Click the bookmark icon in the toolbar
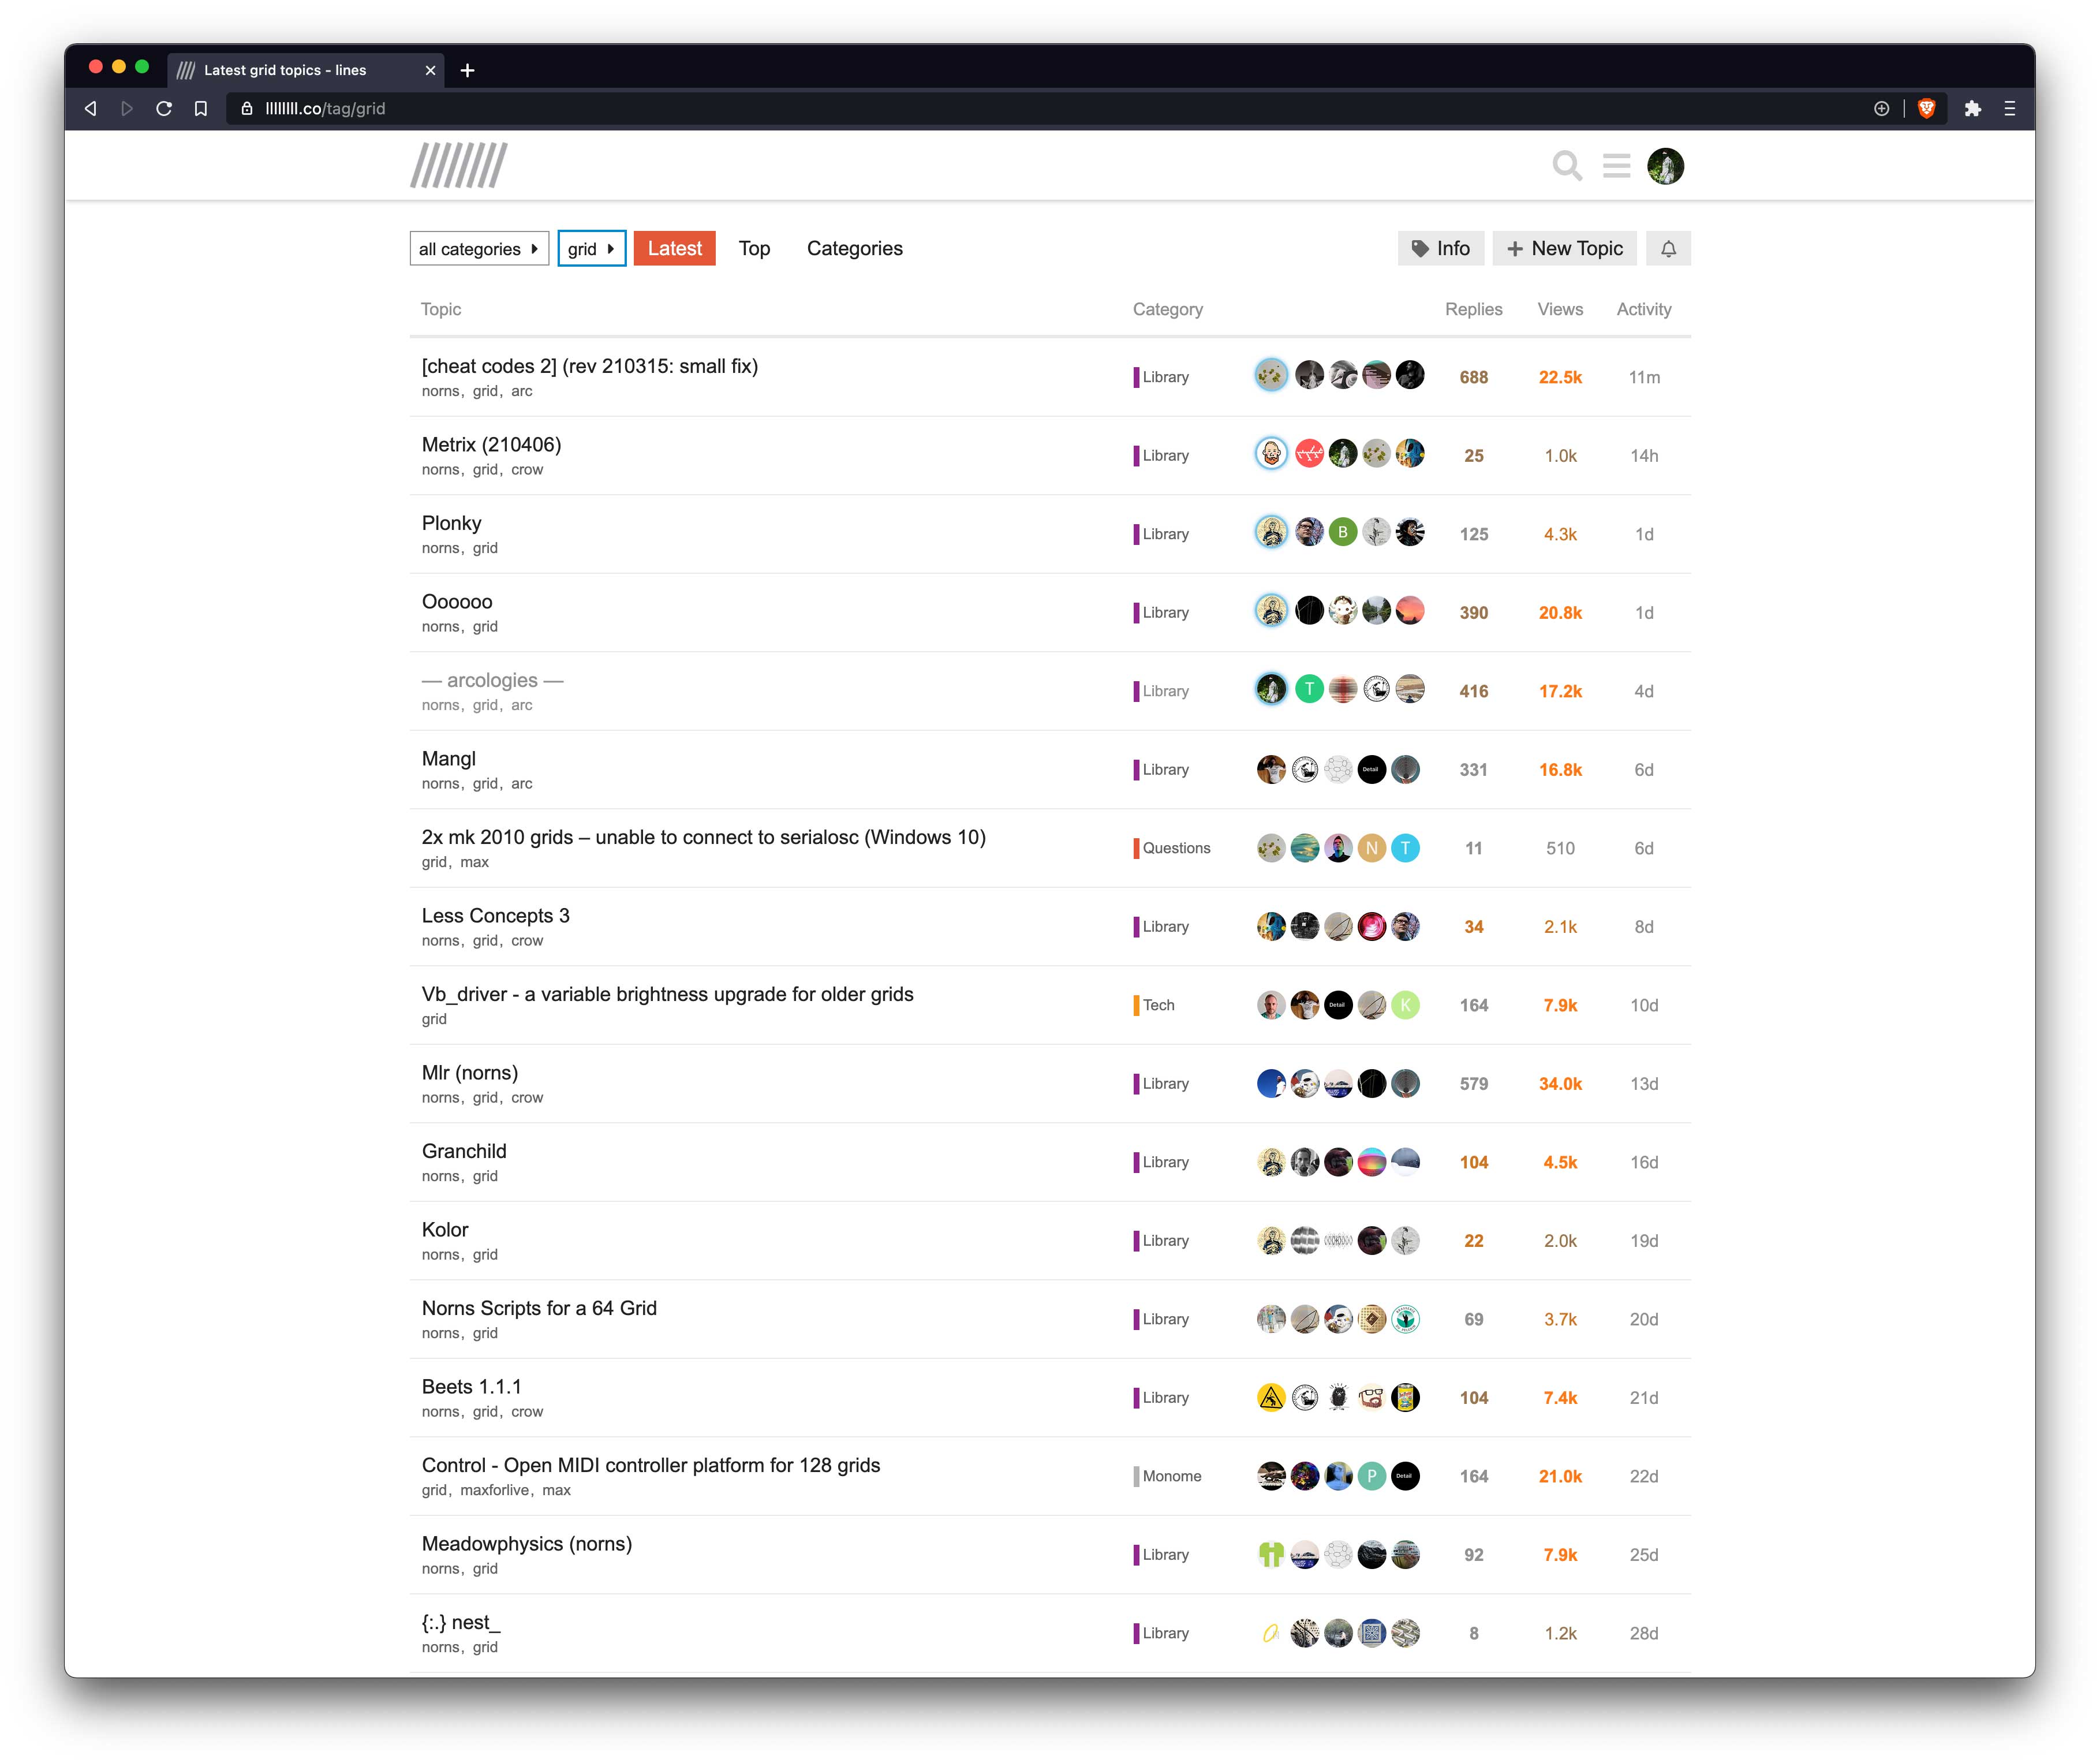This screenshot has width=2100, height=1763. pos(201,108)
